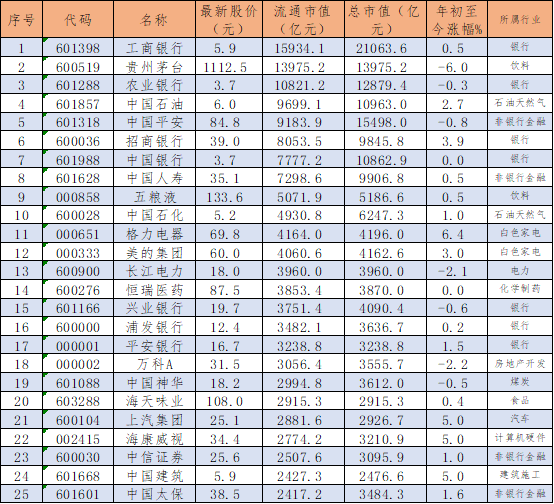This screenshot has height=504, width=554.
Task: Select the 年初至今涨幅% header
Action: (x=457, y=19)
